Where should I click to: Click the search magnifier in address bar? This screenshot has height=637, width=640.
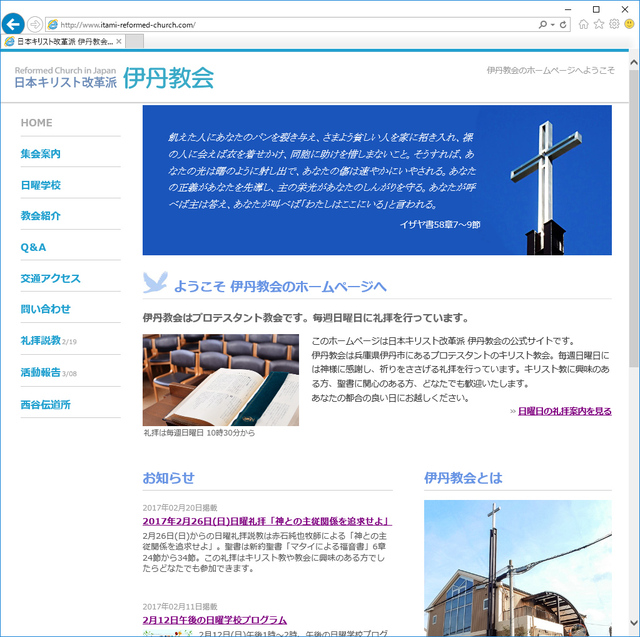(543, 24)
